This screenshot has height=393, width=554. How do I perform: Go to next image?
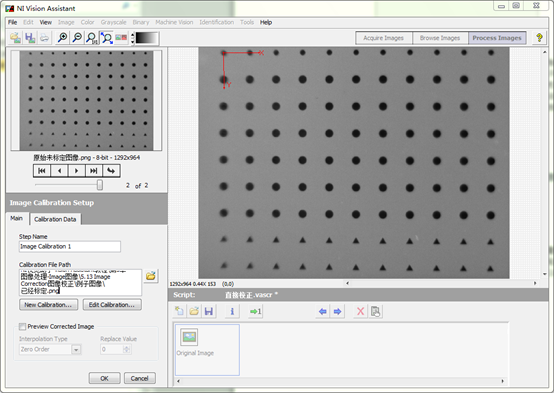pyautogui.click(x=76, y=171)
